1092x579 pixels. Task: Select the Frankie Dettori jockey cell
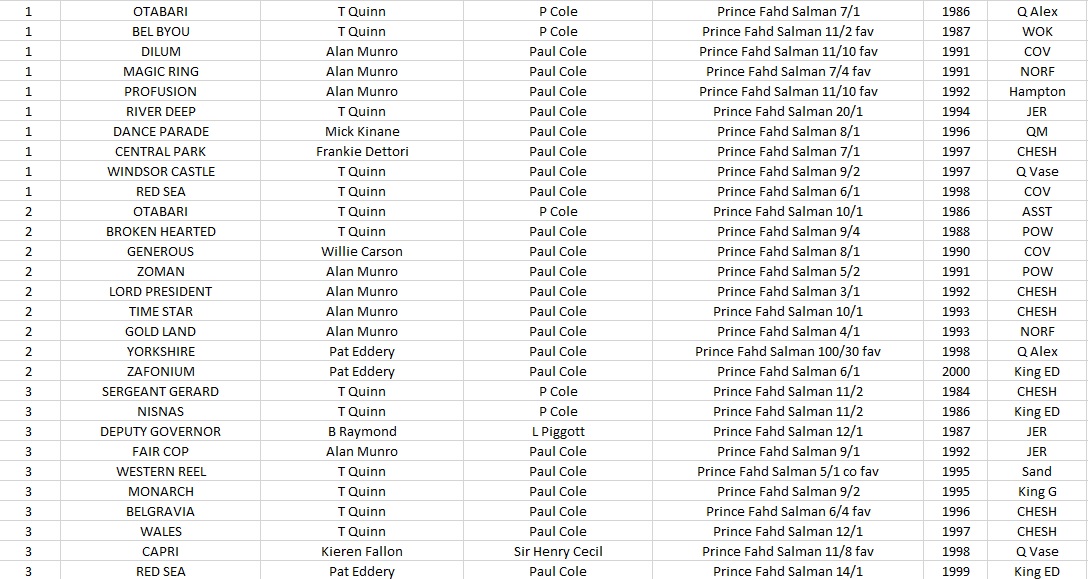click(362, 151)
